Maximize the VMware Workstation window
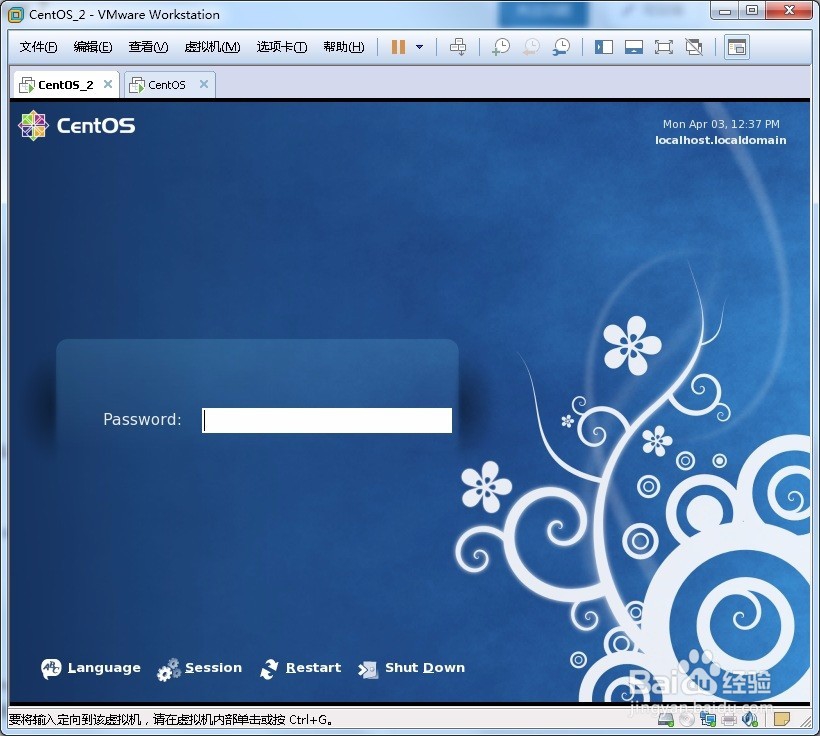The image size is (820, 736). click(x=752, y=12)
